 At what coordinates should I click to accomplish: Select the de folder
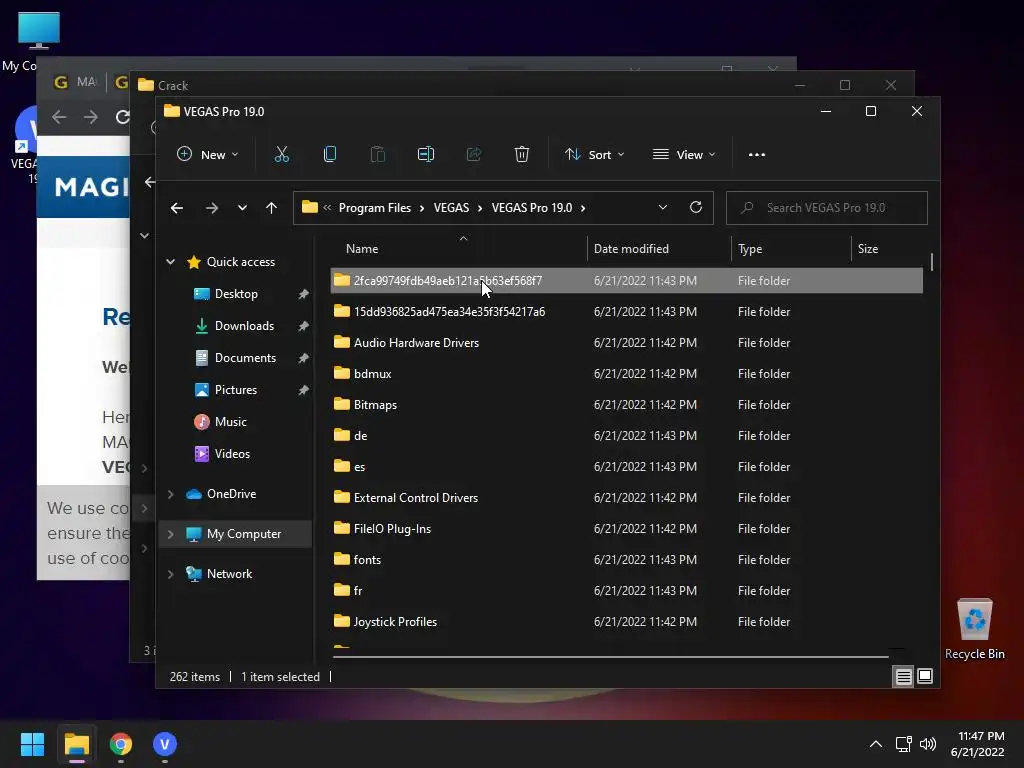coord(626,436)
